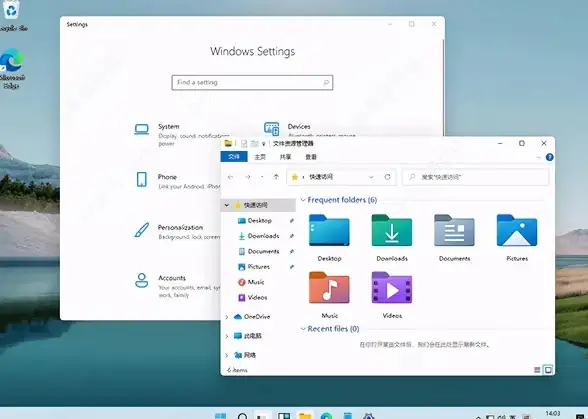Switch Explorer to details view button
Screen dimensions: 588x419
pos(537,370)
